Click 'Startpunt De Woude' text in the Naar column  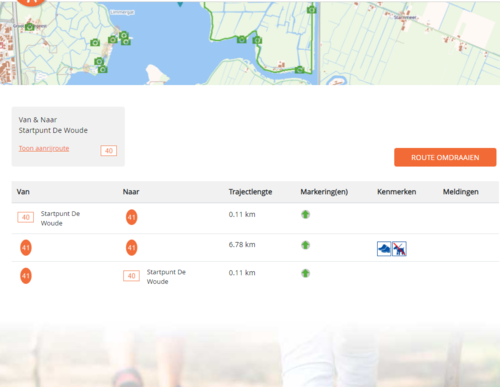pos(166,277)
